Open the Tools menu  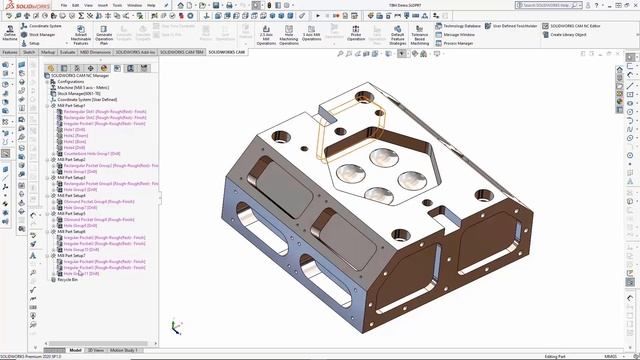click(x=117, y=5)
